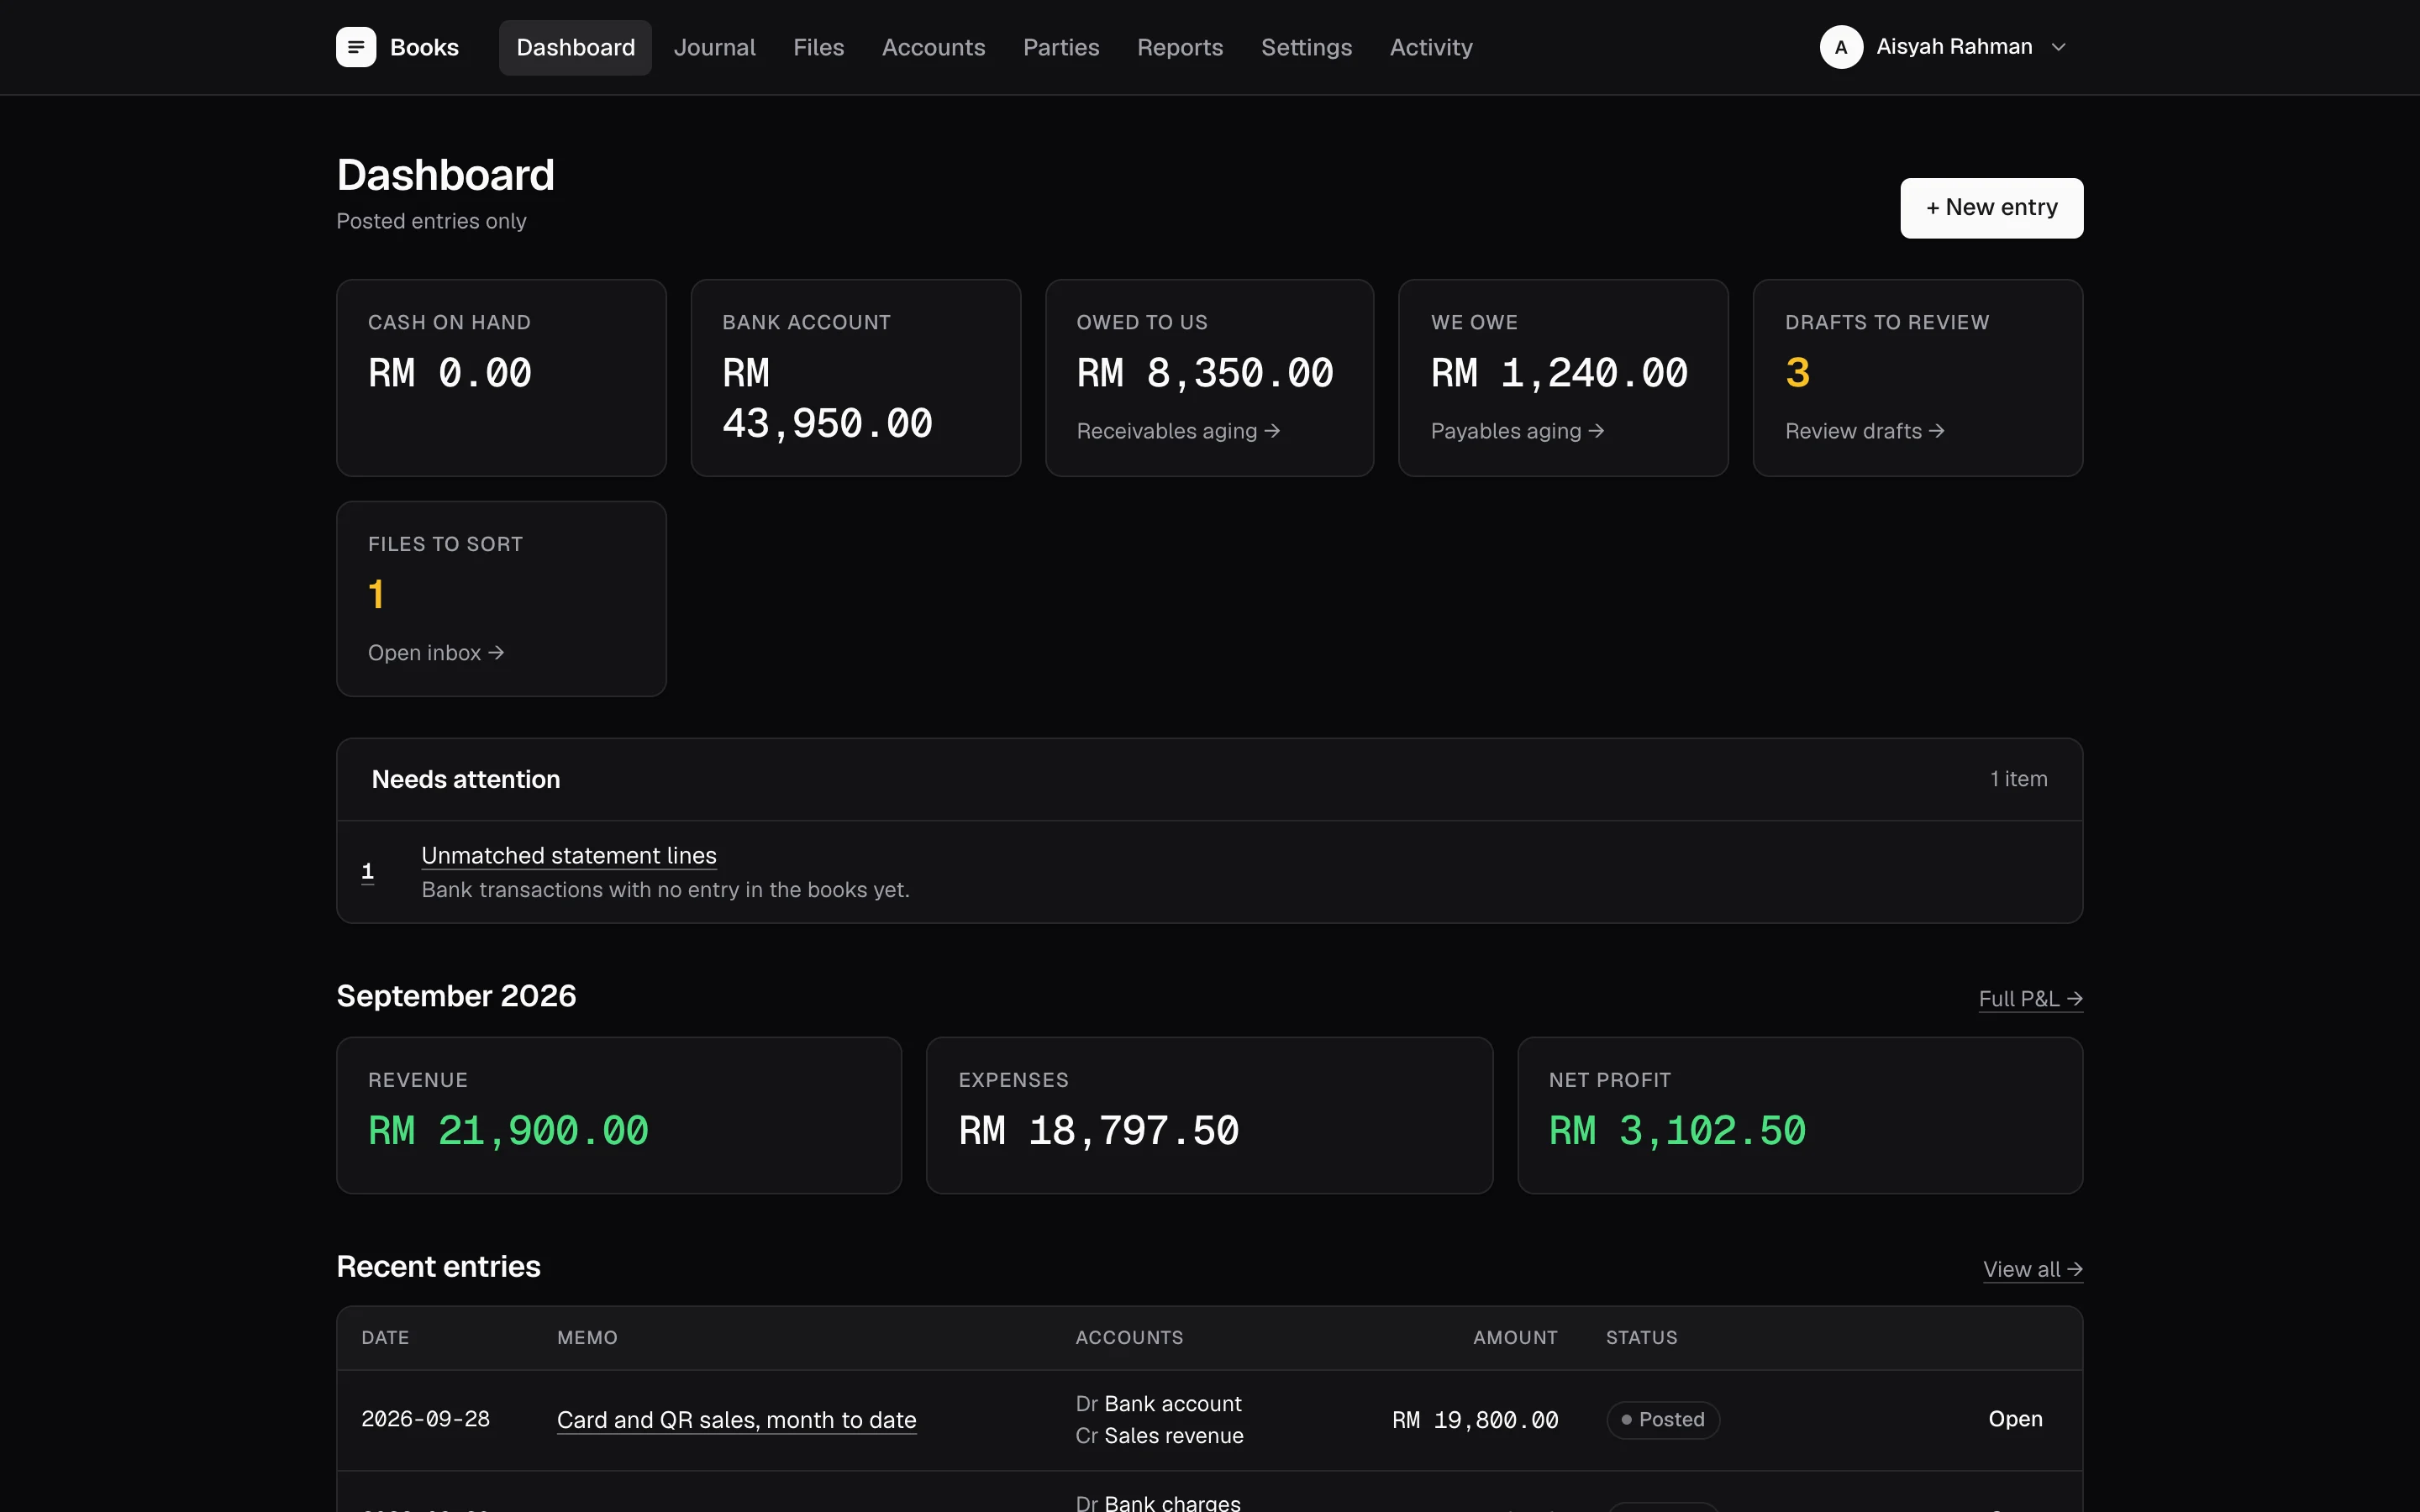Click the STATUS column header
This screenshot has height=1512, width=2420.
tap(1641, 1338)
